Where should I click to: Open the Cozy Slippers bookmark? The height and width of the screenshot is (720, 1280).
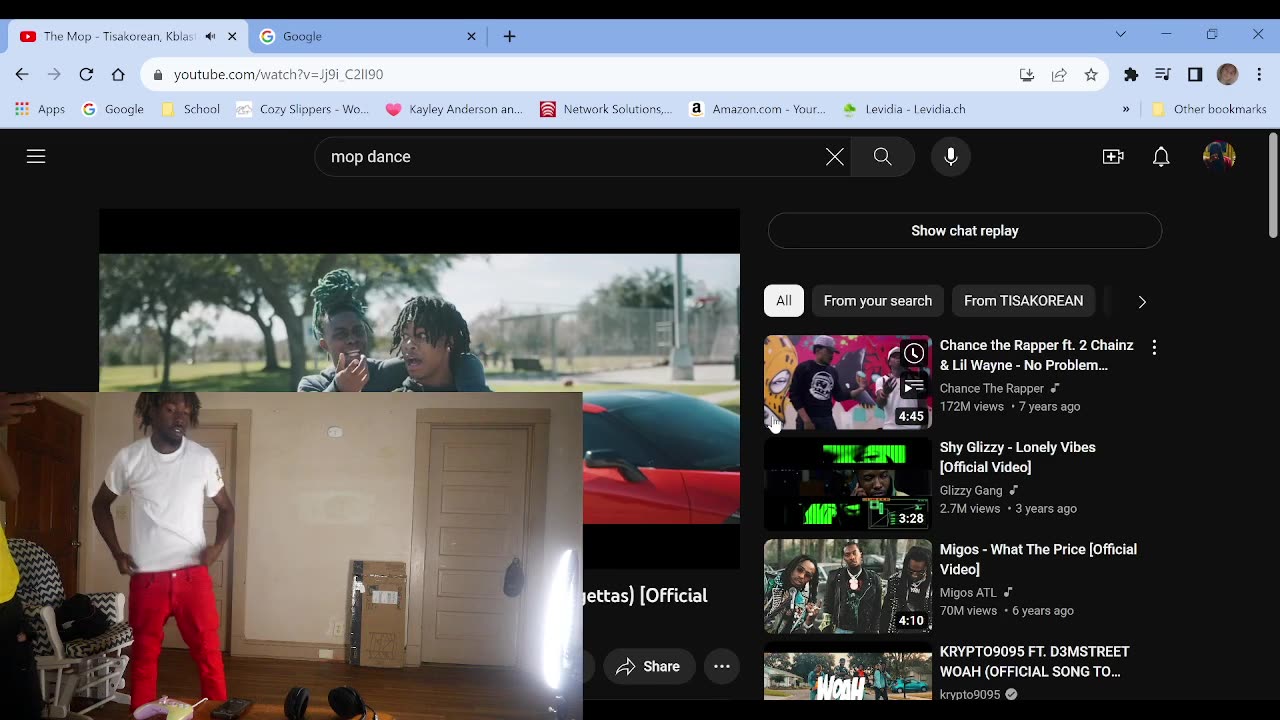coord(303,109)
